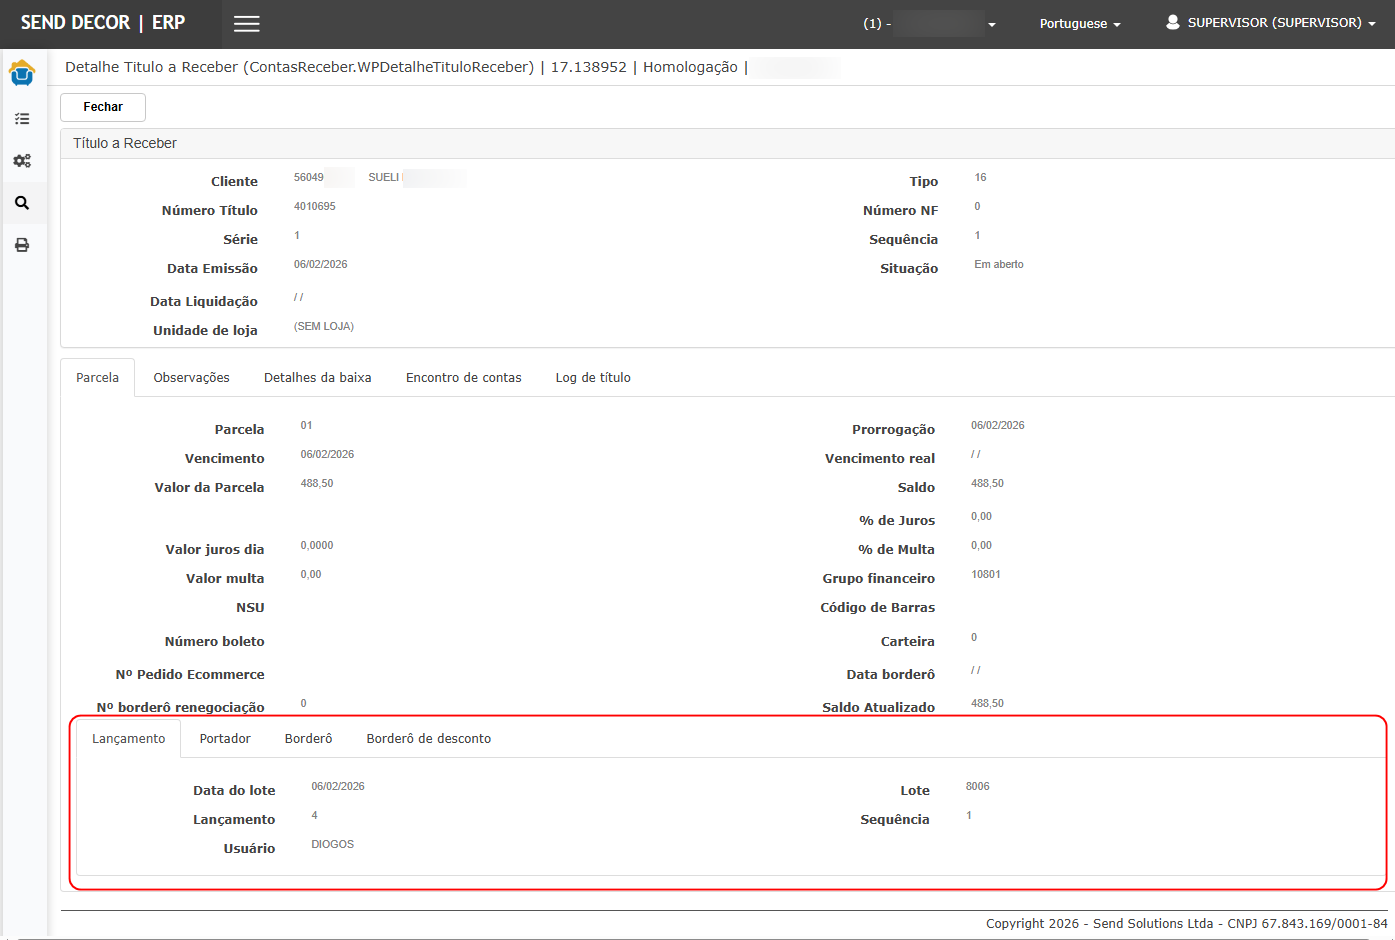Click the (SEM LOJA) store unit value
Viewport: 1395px width, 940px height.
point(324,327)
